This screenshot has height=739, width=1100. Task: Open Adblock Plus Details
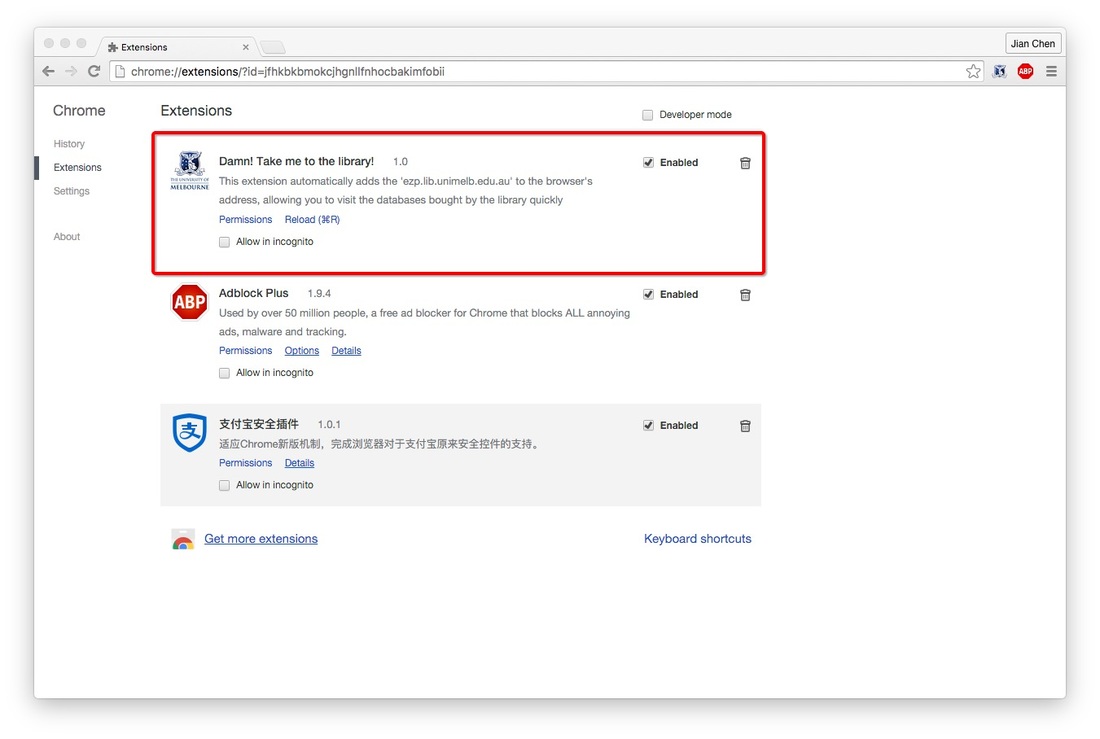(347, 351)
